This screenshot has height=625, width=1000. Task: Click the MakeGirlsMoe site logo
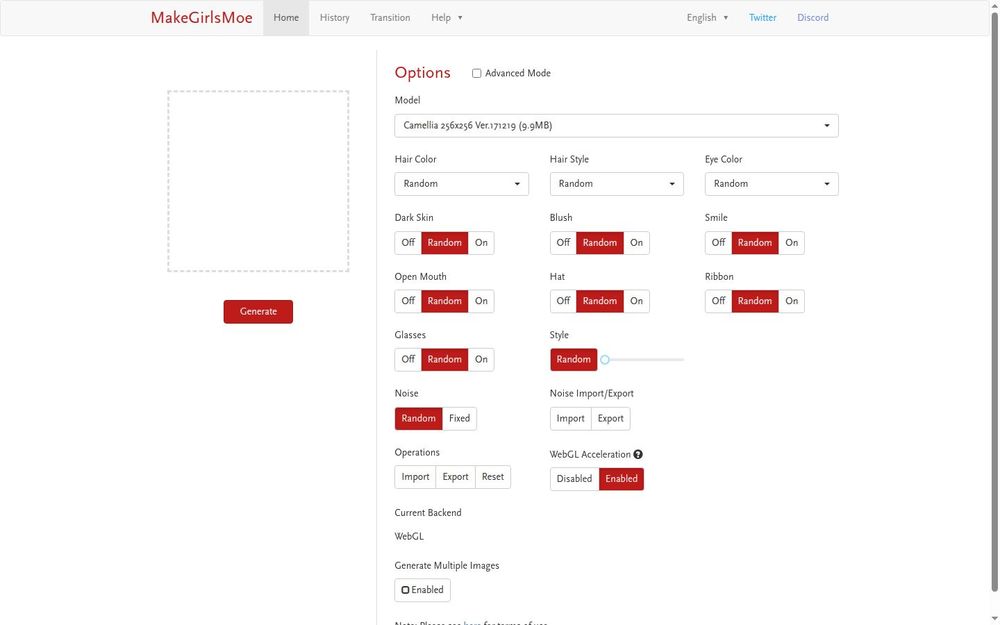point(202,18)
